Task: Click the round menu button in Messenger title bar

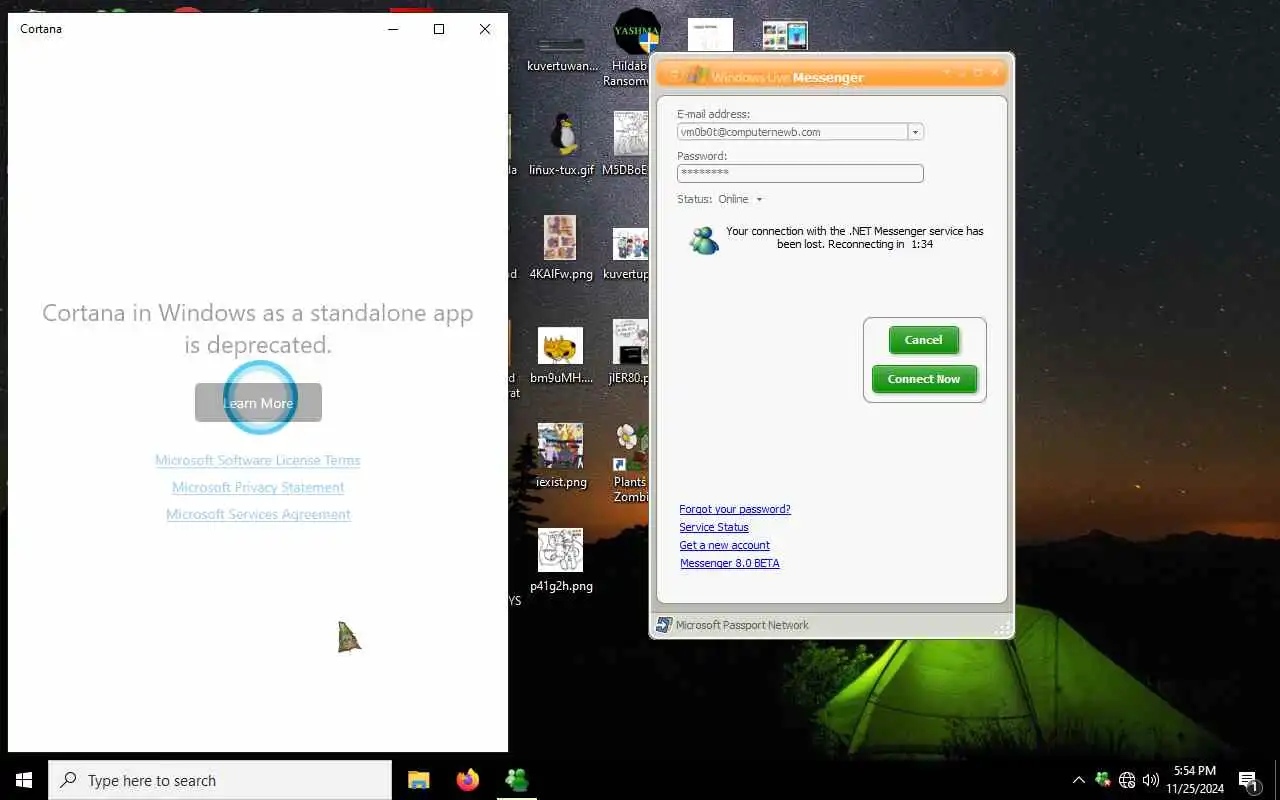Action: coord(674,74)
